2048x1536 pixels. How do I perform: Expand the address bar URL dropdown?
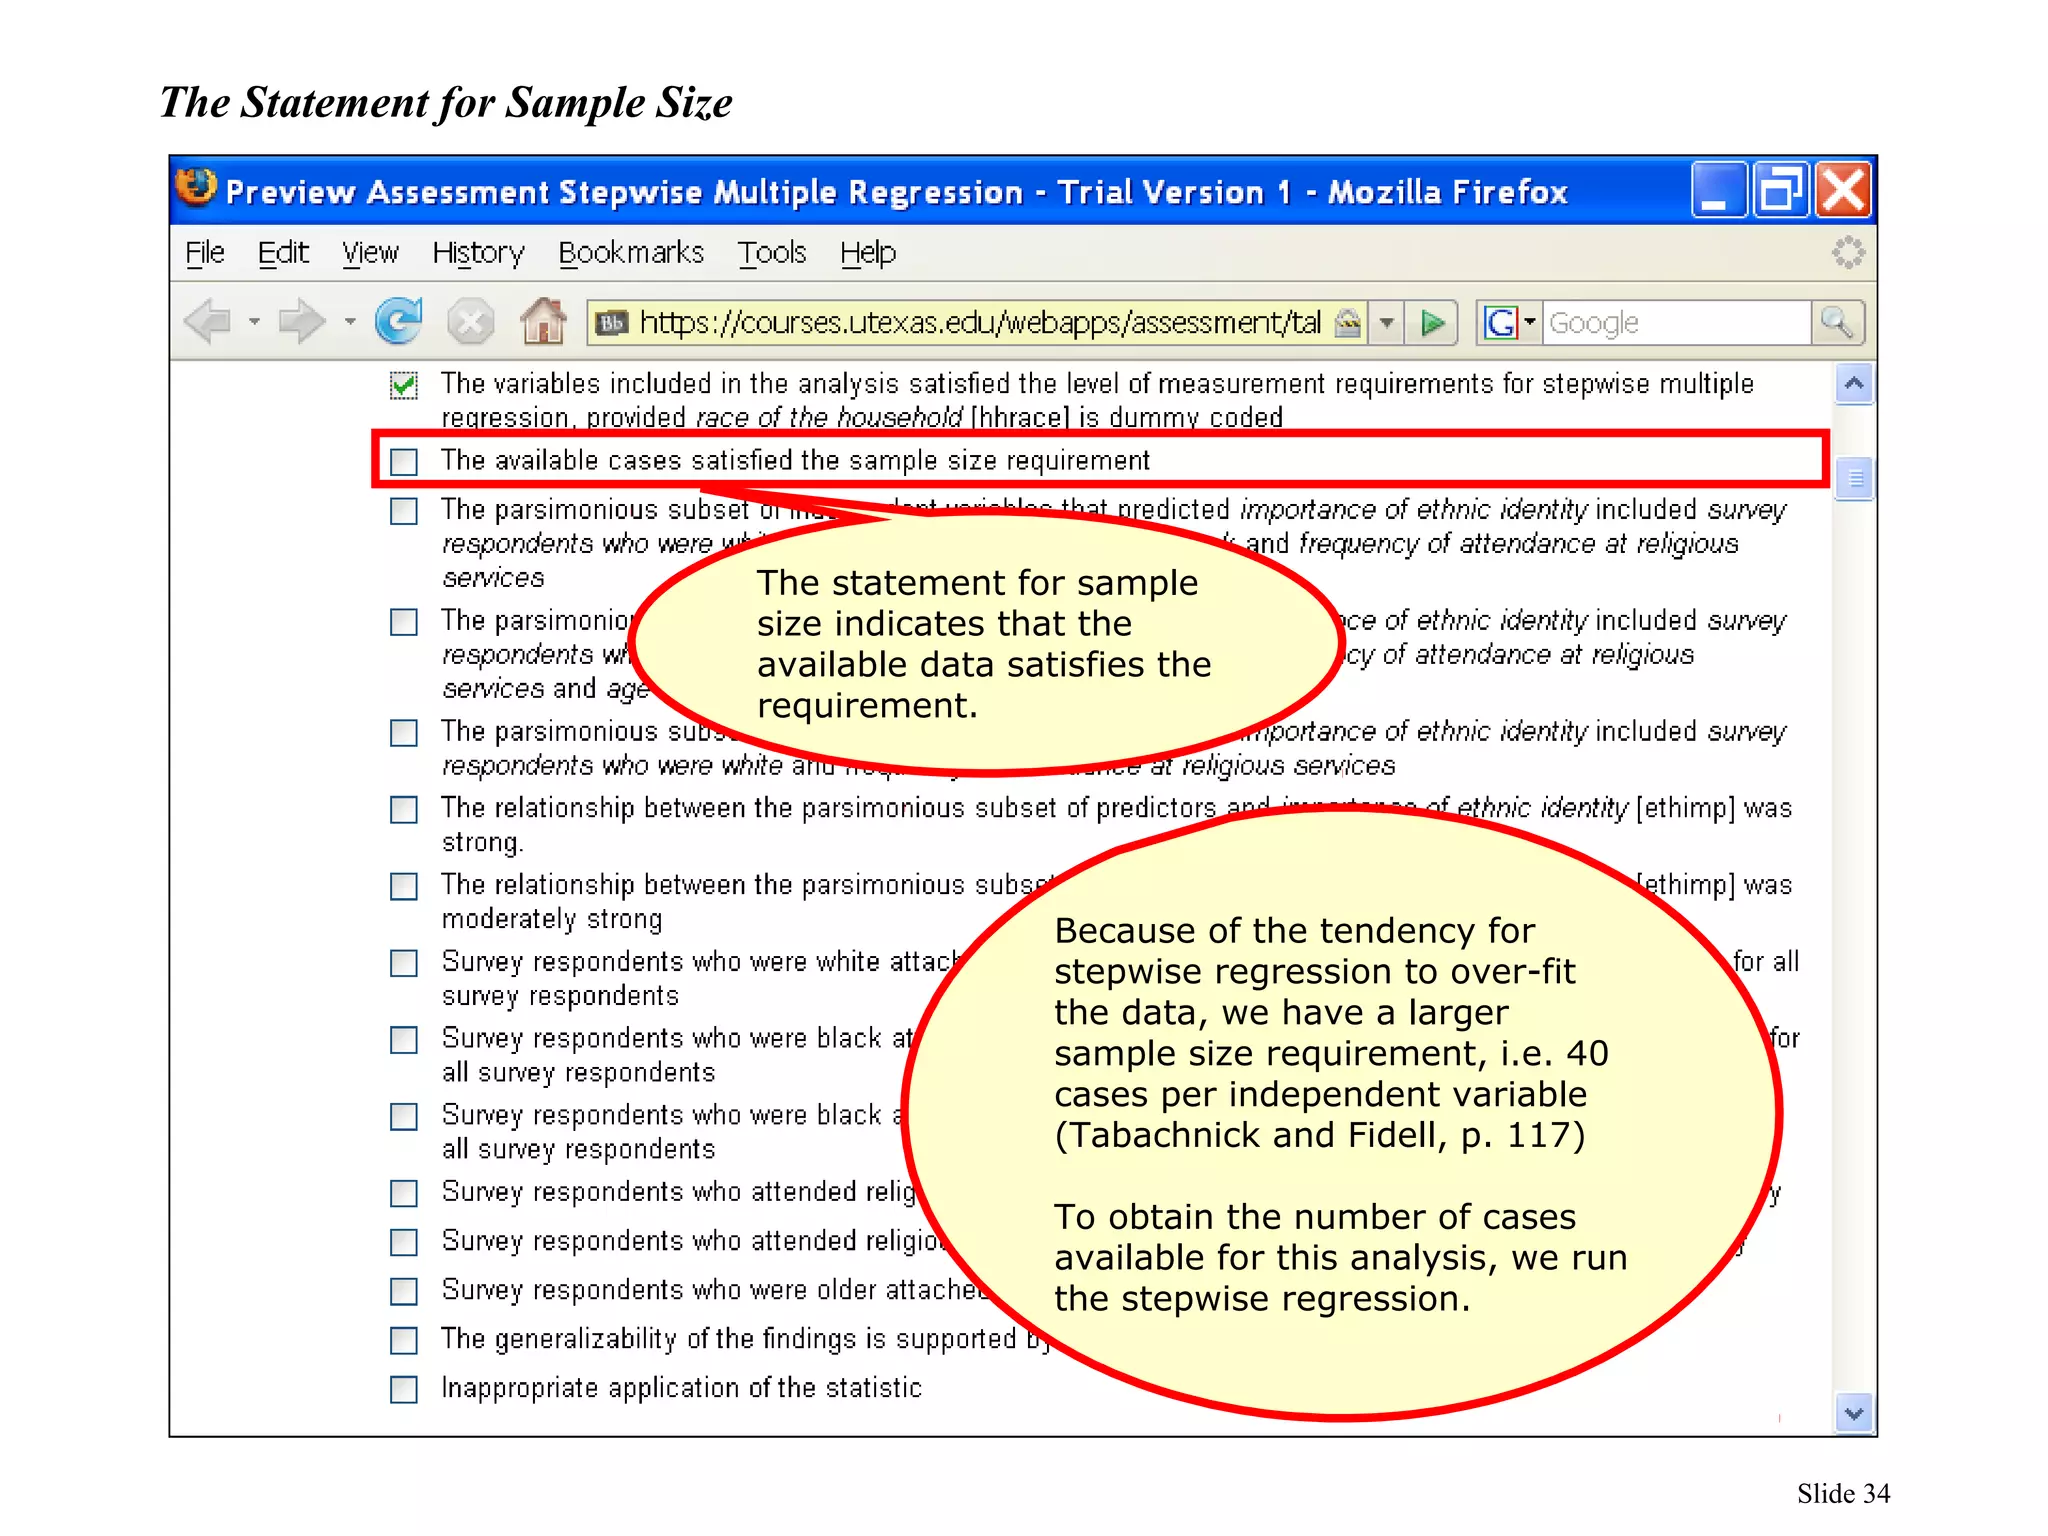click(x=1386, y=323)
